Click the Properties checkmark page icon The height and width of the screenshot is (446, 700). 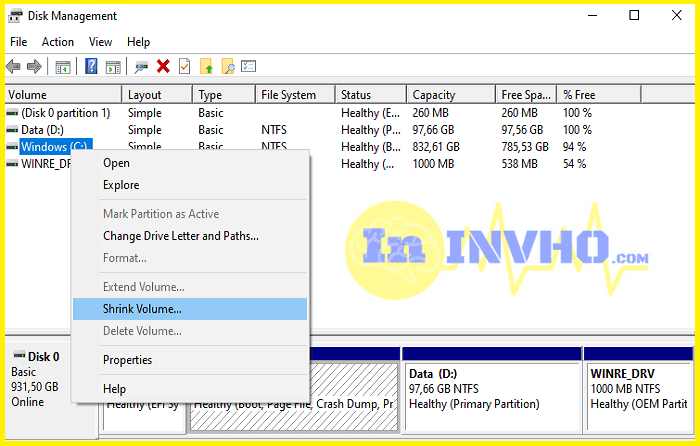click(x=184, y=67)
